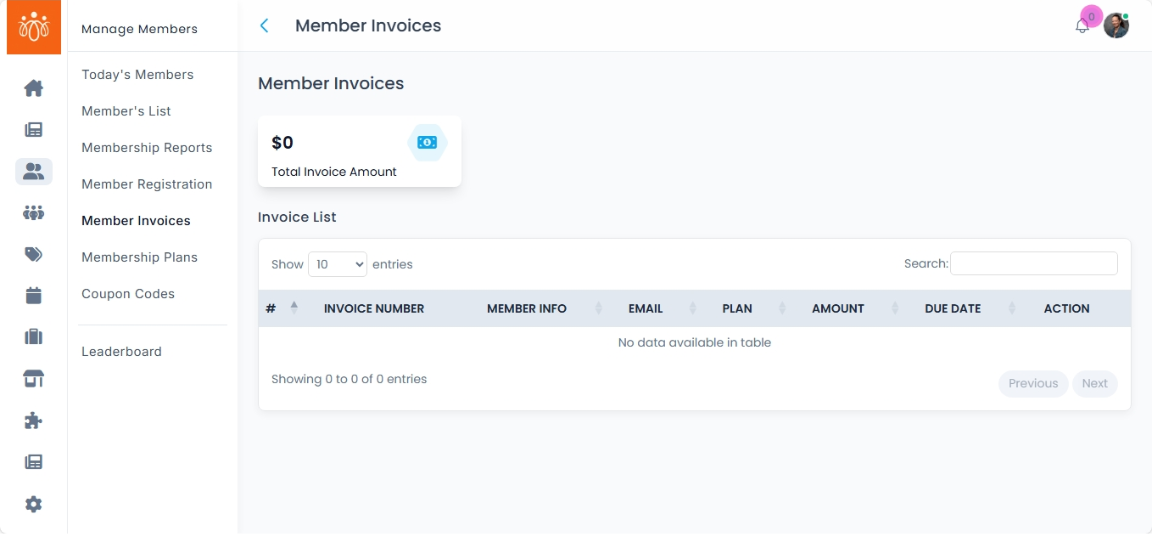Select Coupon Codes from the side menu
The width and height of the screenshot is (1152, 534).
(128, 294)
